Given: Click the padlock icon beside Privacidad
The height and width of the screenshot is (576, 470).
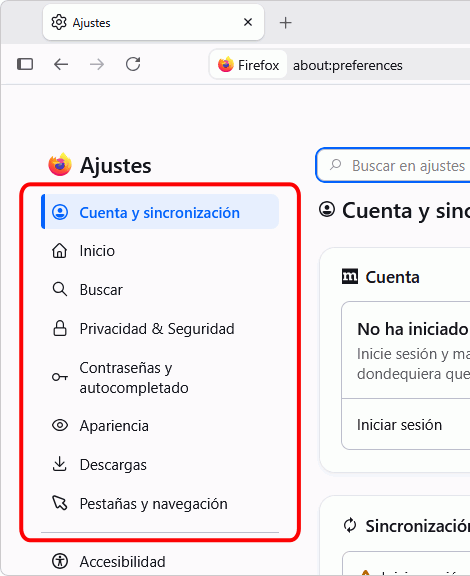Looking at the screenshot, I should 60,328.
